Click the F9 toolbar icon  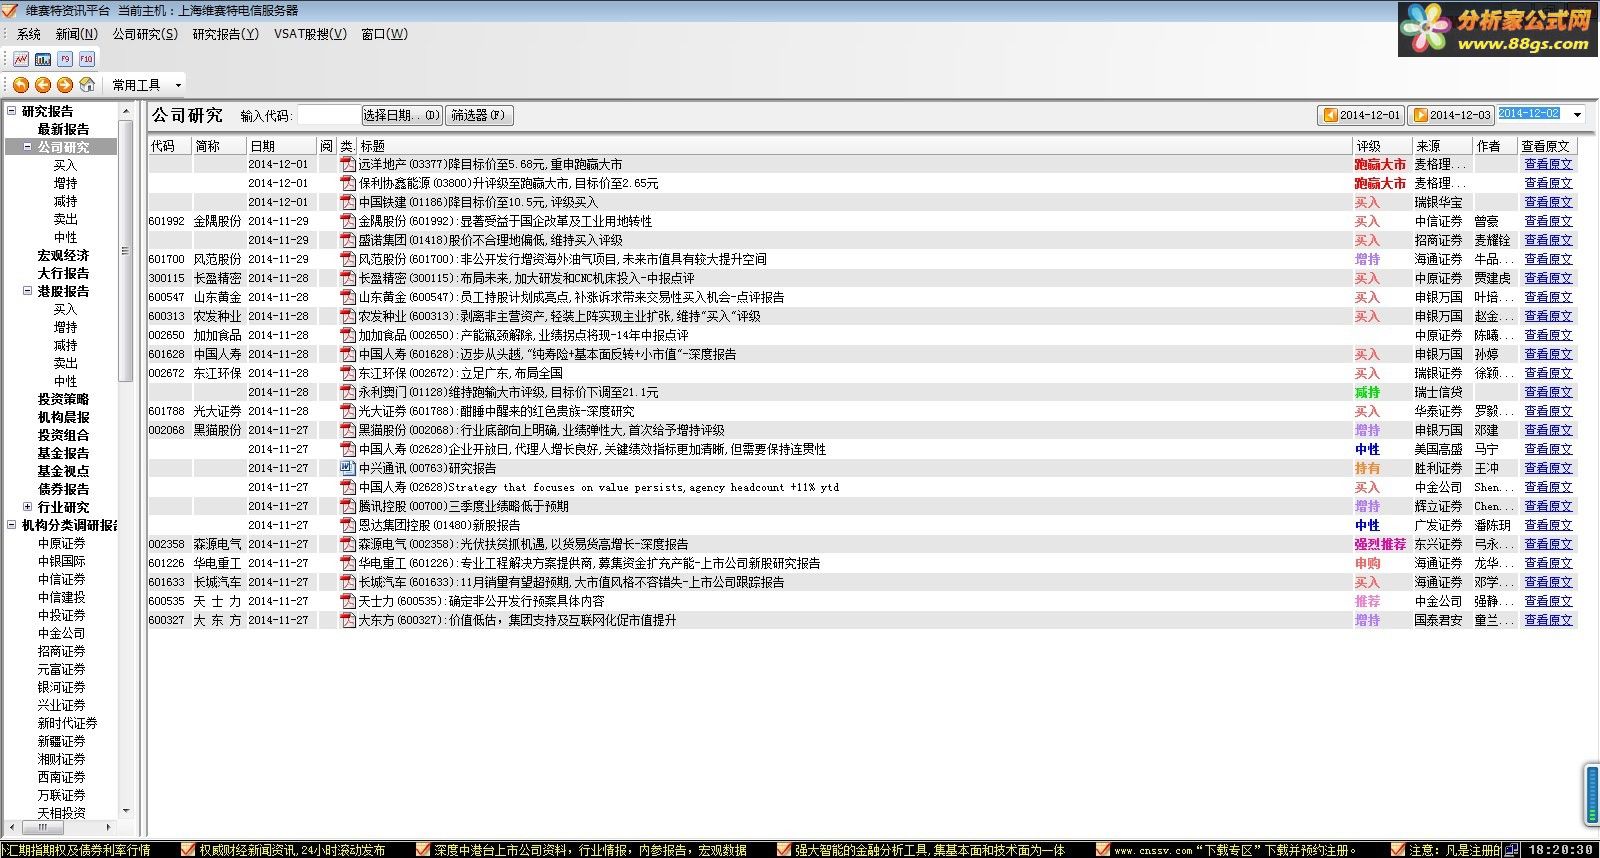coord(65,59)
